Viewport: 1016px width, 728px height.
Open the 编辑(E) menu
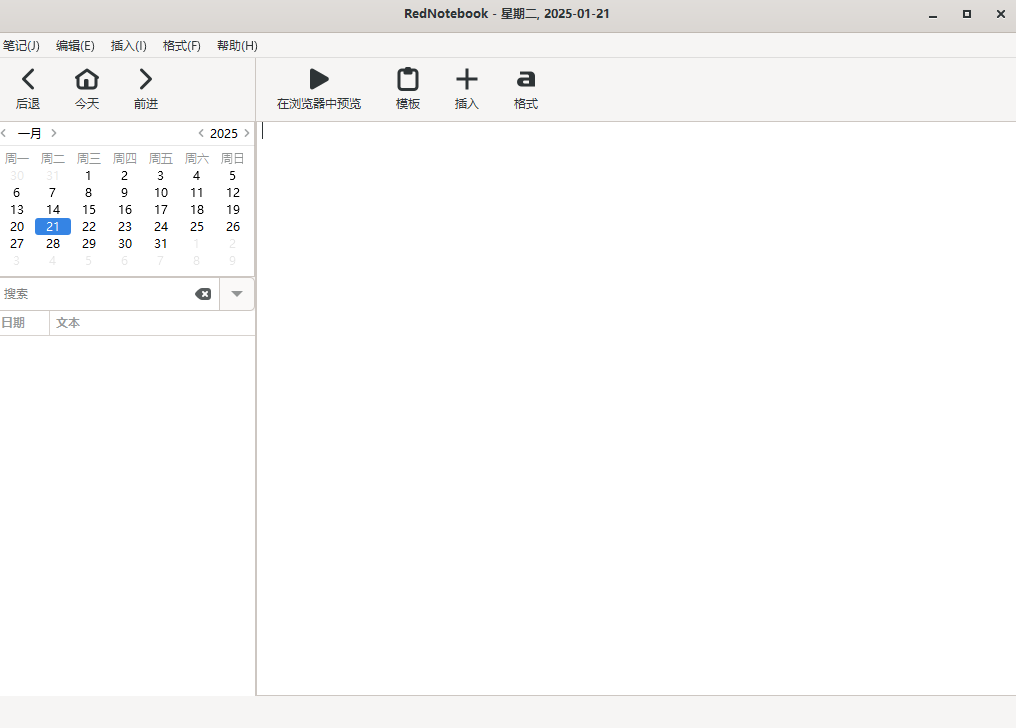[x=75, y=46]
